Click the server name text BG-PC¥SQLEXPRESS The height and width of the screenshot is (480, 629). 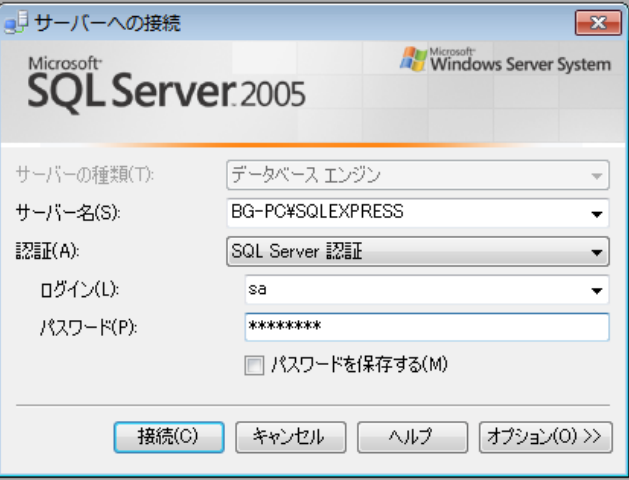[x=317, y=211]
